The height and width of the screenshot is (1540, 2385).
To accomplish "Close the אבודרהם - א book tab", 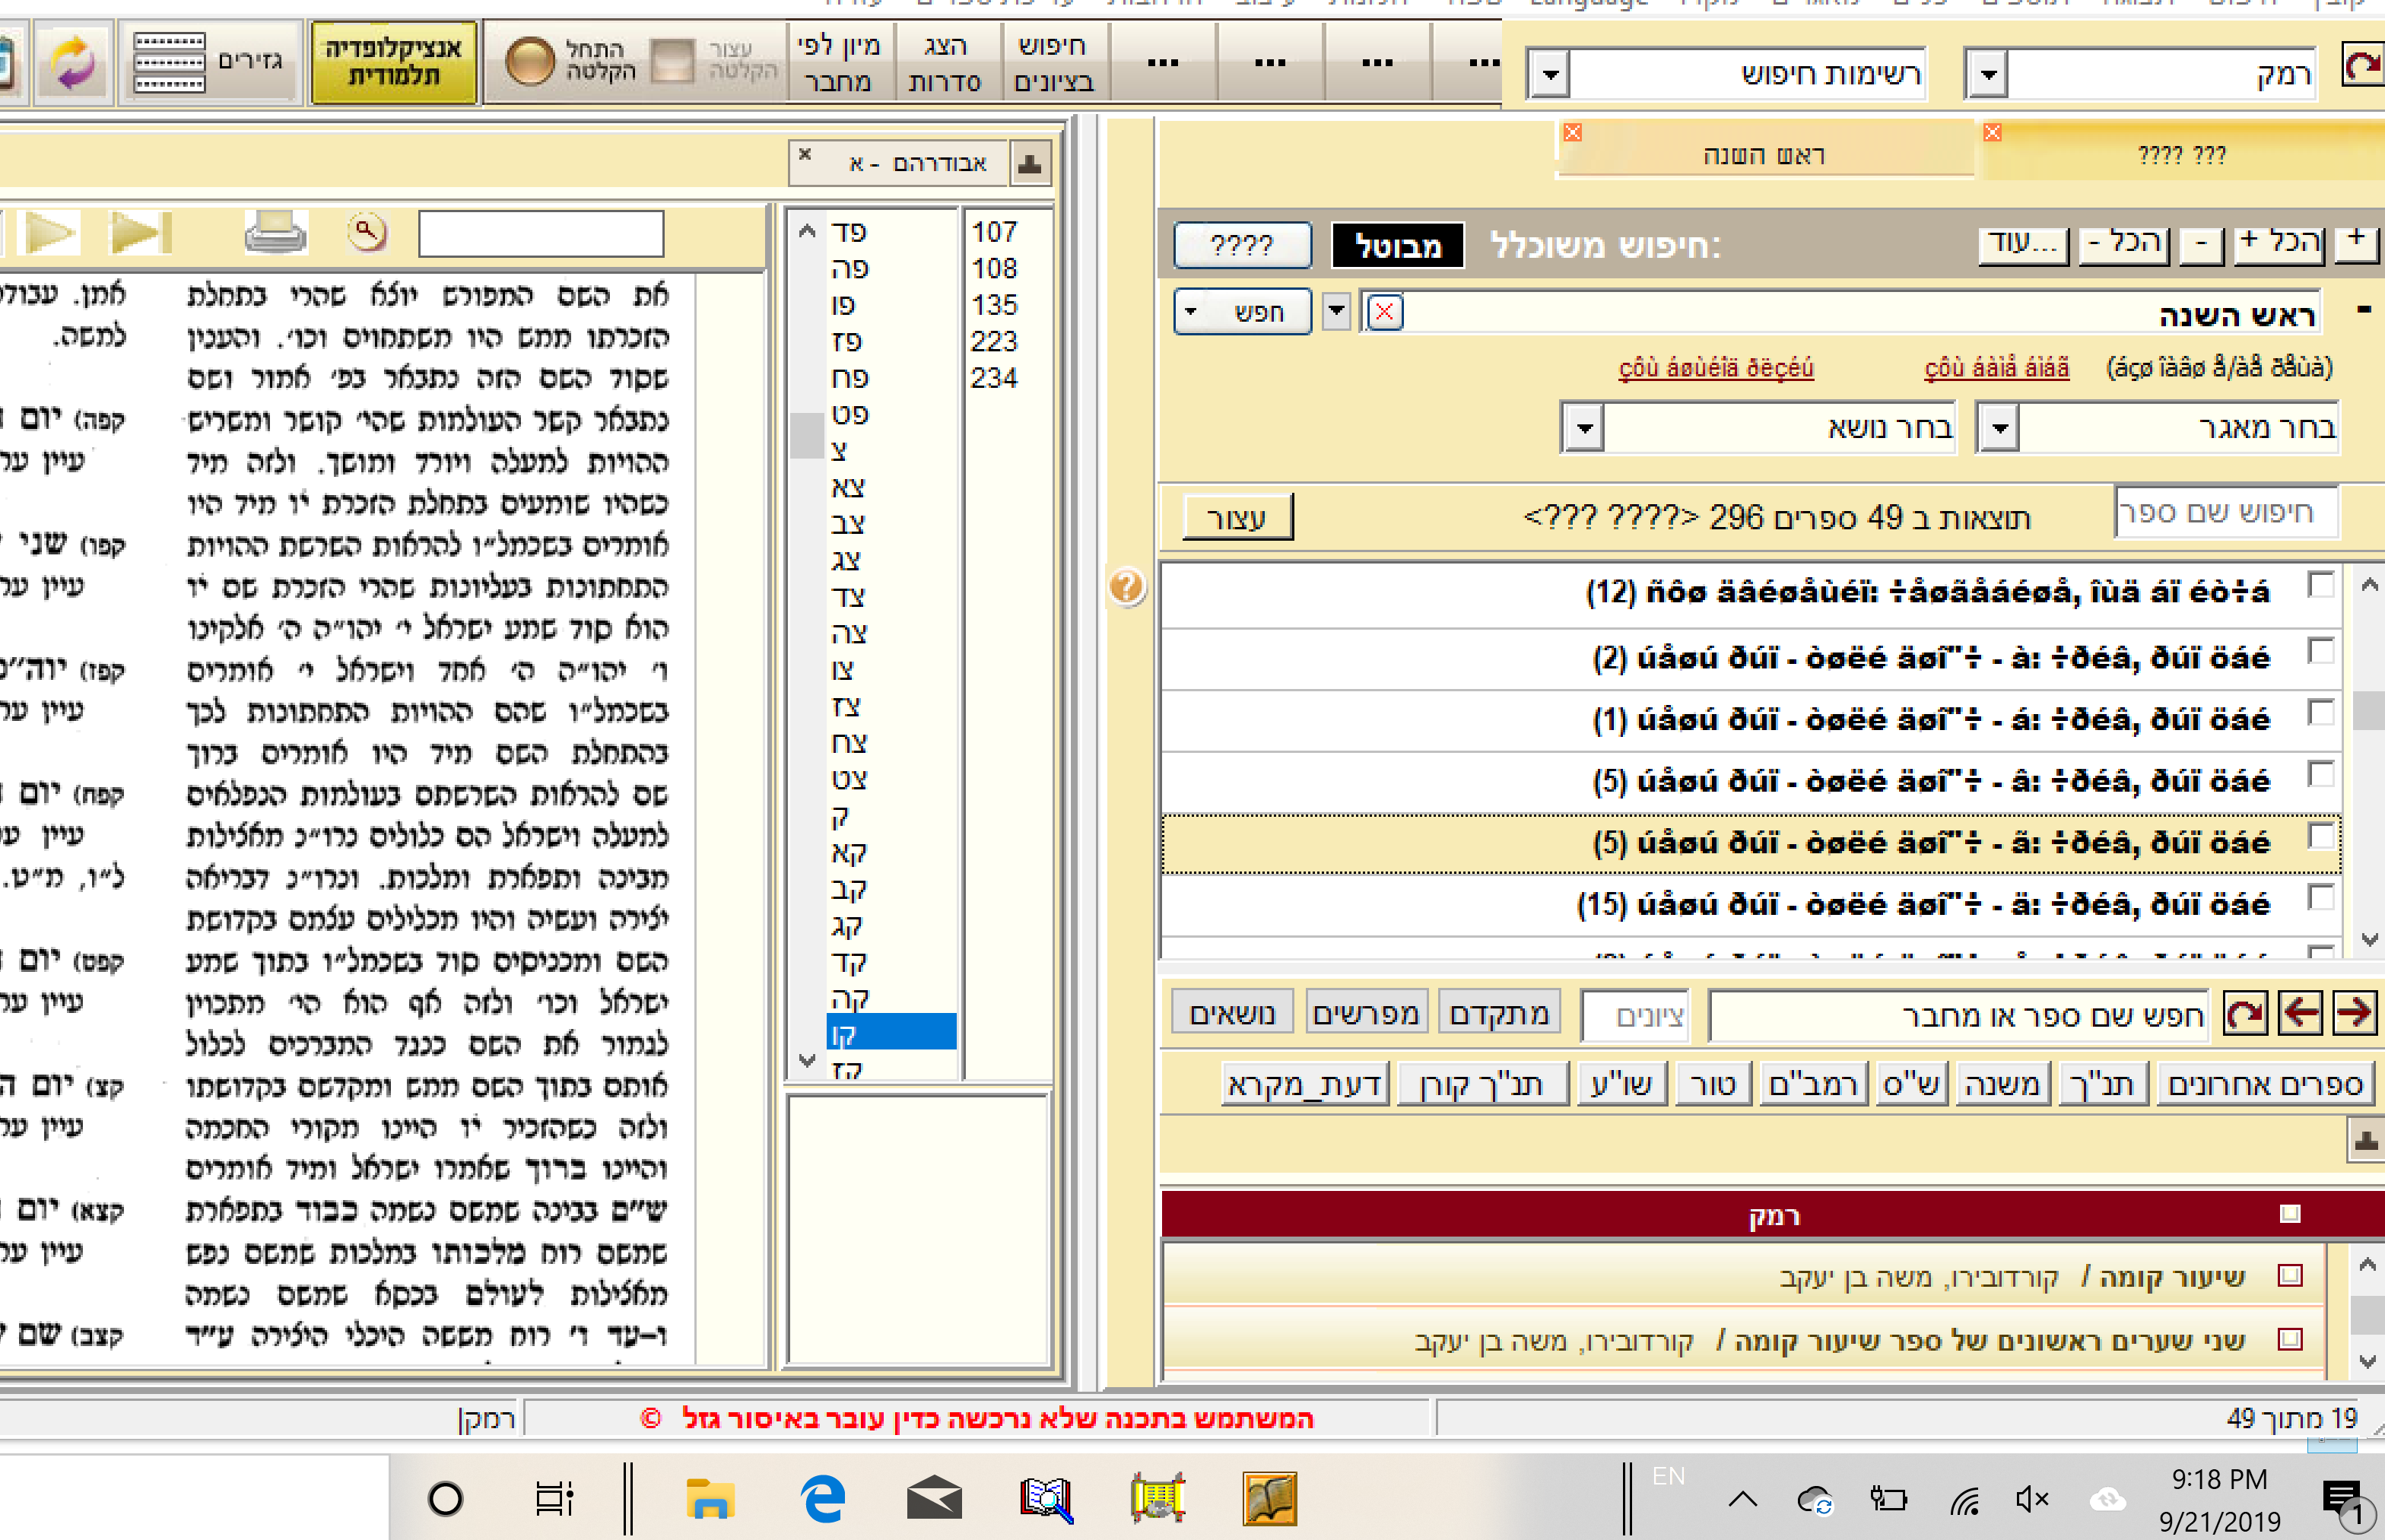I will (x=805, y=155).
